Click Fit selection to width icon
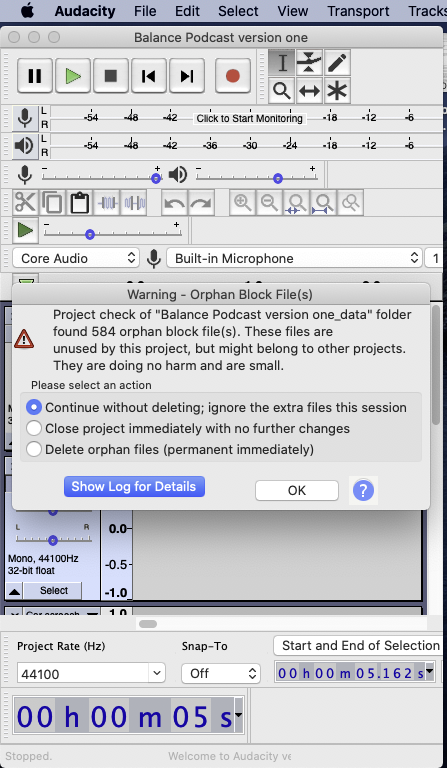 click(297, 202)
